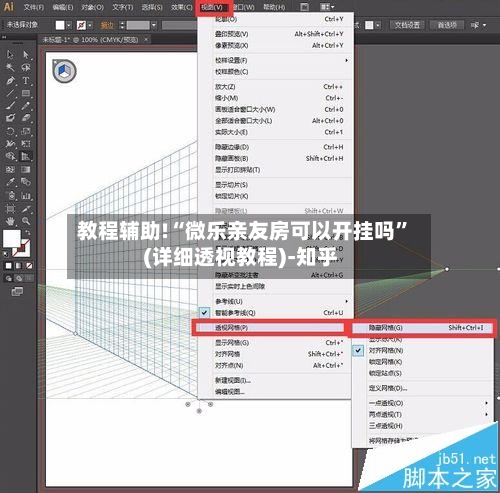Image resolution: width=500 pixels, height=493 pixels.
Task: Select the Paintbrush tool
Action: tap(10, 106)
